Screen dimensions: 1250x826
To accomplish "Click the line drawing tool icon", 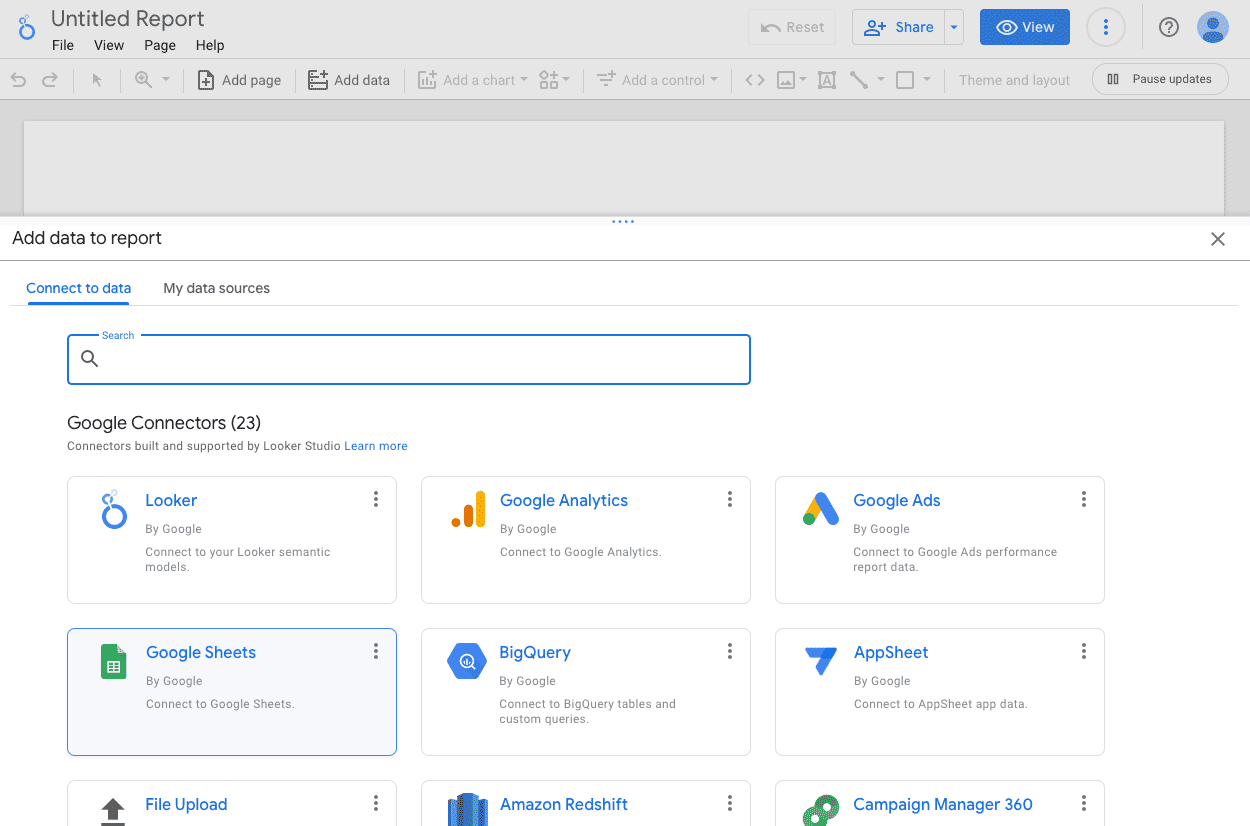I will coord(858,80).
